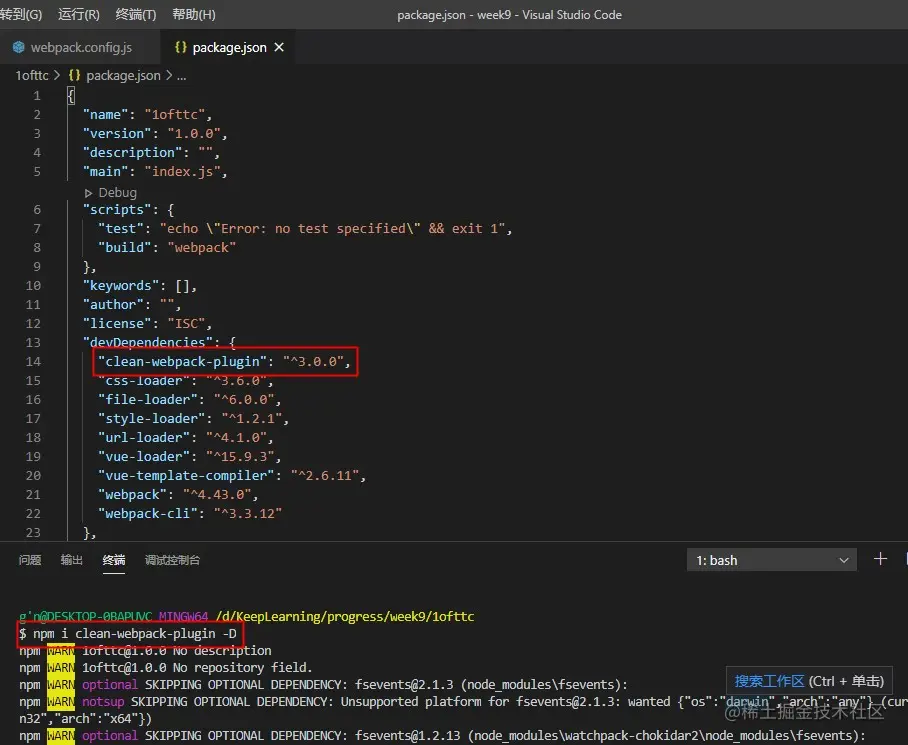Open the Output (输出) panel tab
This screenshot has height=745, width=908.
coord(72,560)
